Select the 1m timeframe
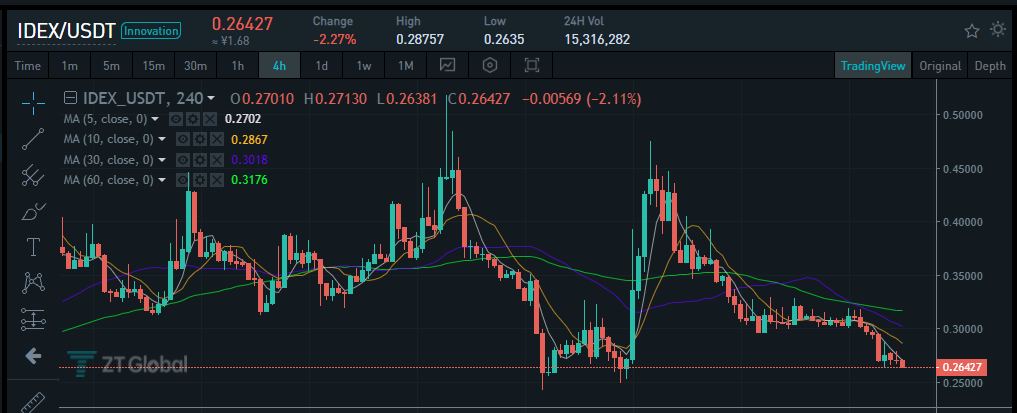This screenshot has width=1017, height=413. pyautogui.click(x=69, y=65)
